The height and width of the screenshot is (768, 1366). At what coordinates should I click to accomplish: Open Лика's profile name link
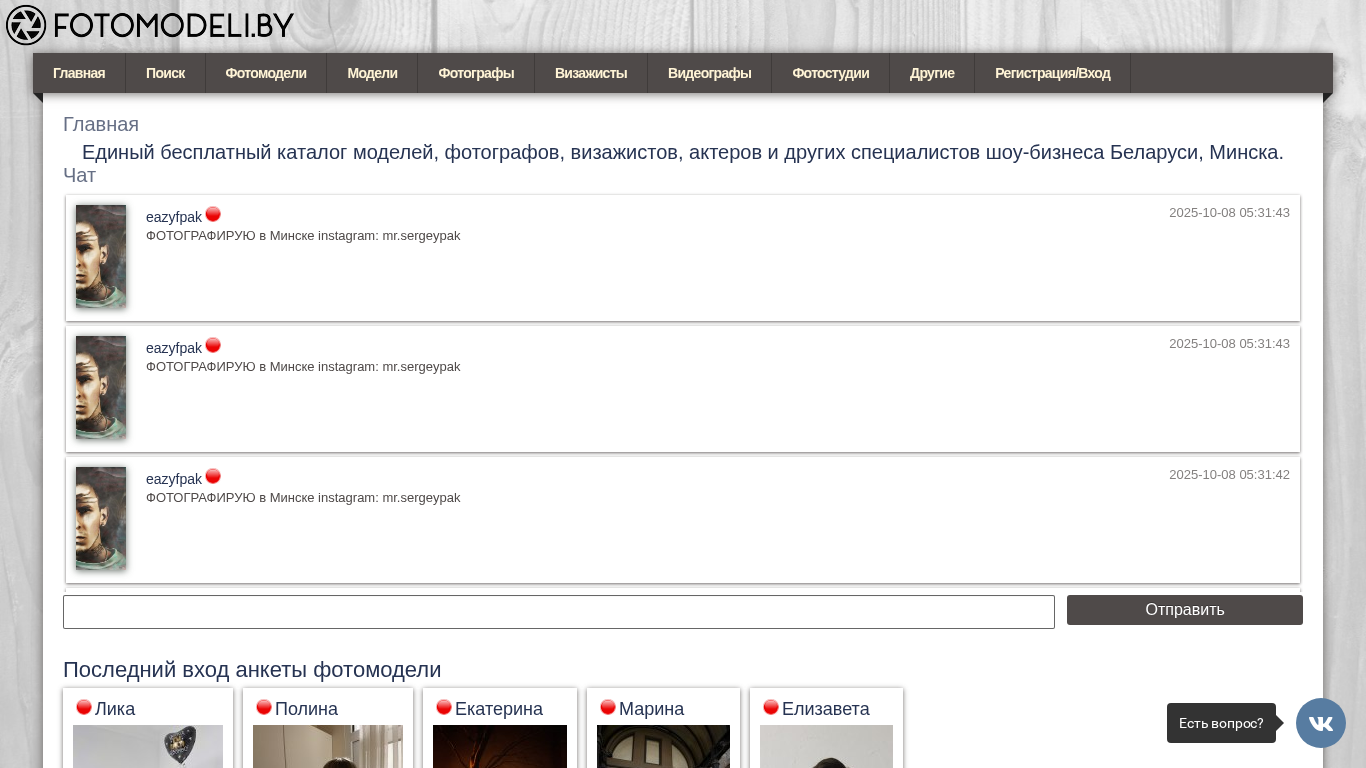pyautogui.click(x=115, y=709)
